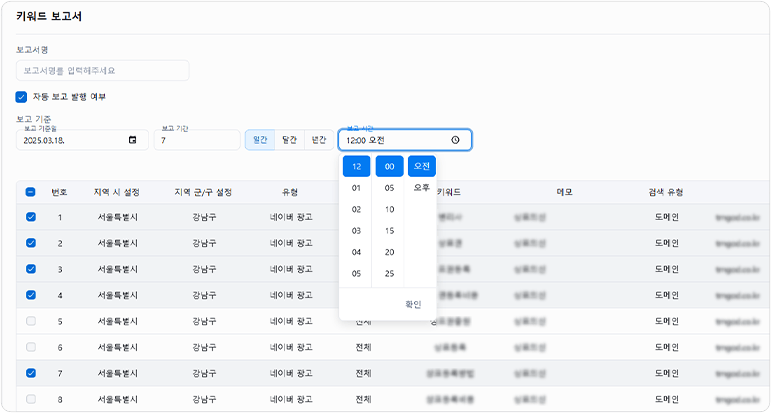
Task: Choose hour 04 in time picker
Action: point(356,252)
